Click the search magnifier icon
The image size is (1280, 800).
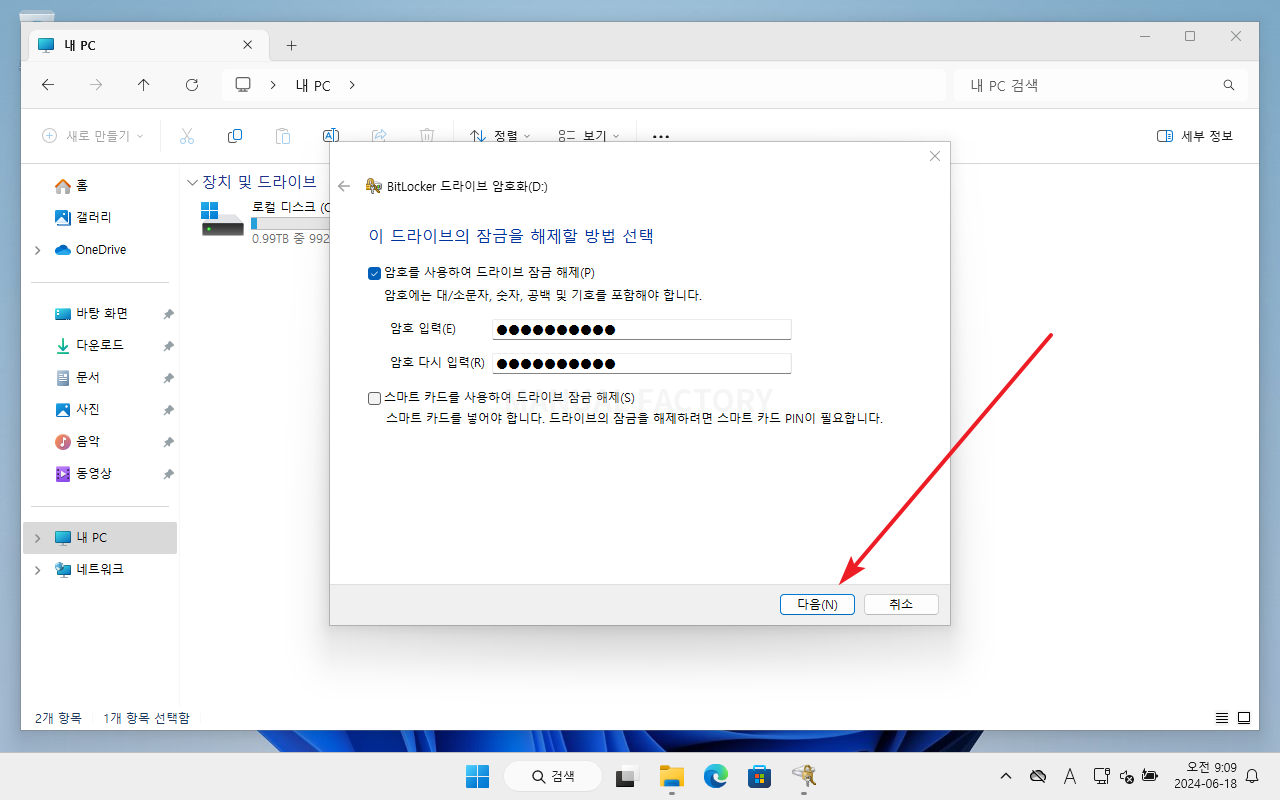tap(1229, 85)
